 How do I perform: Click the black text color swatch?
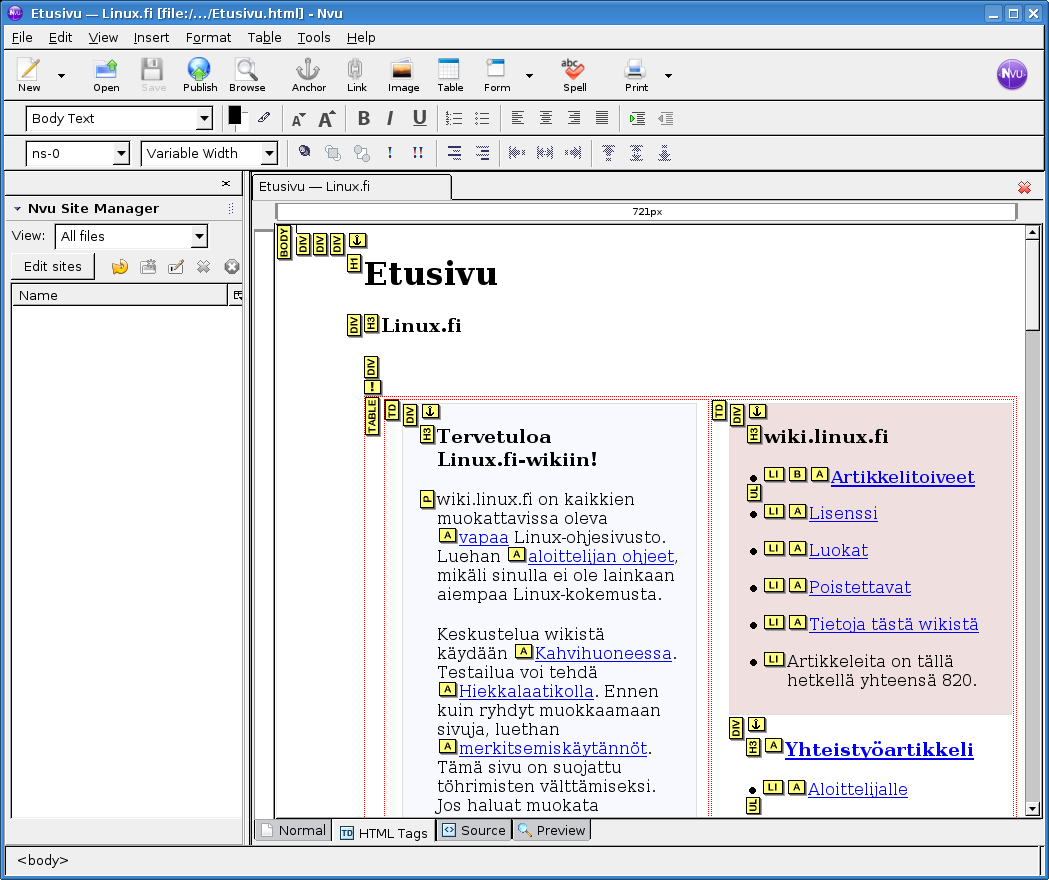[235, 115]
